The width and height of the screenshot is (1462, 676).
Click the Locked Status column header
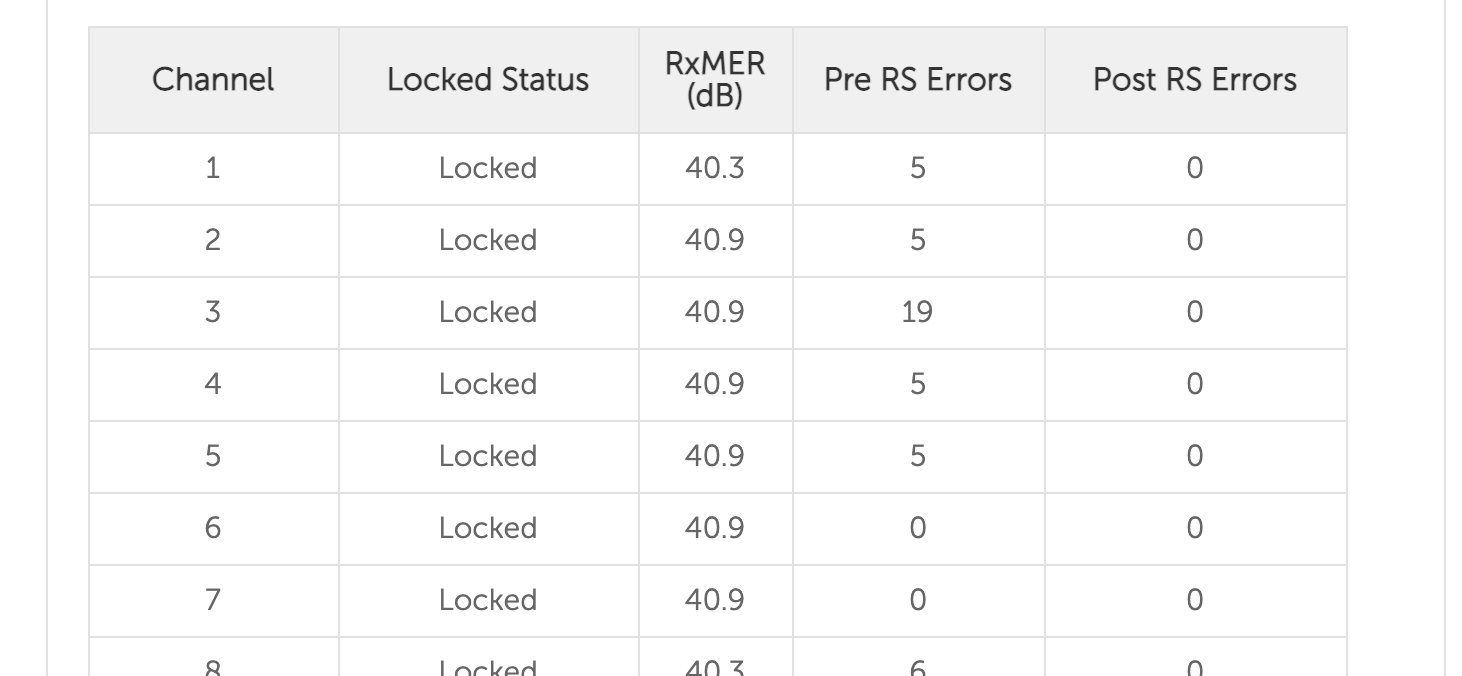tap(488, 80)
